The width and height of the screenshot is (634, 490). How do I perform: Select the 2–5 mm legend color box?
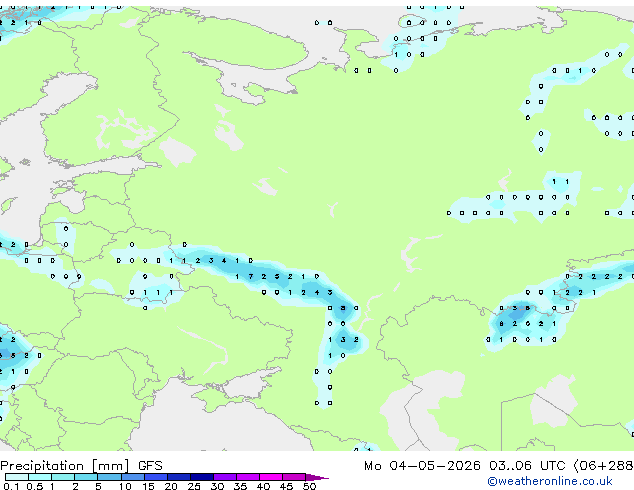(x=86, y=477)
